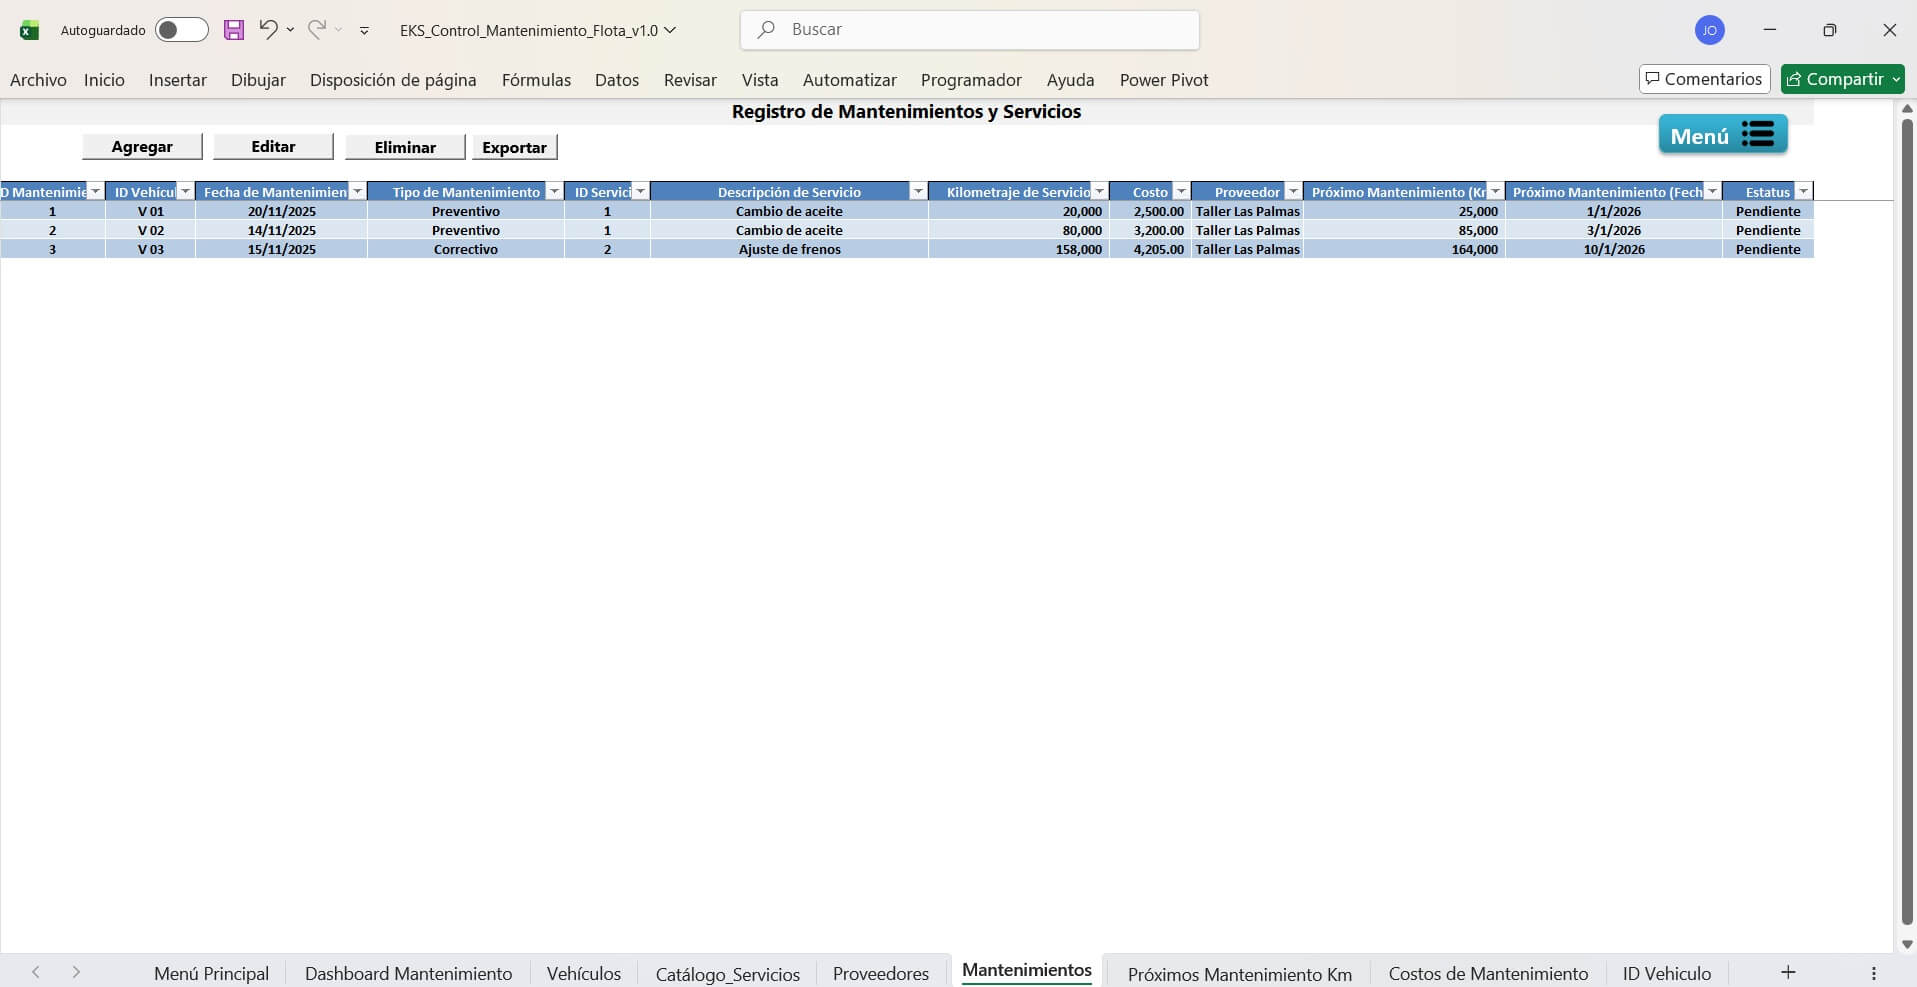Open ID Mantenimiento column filter
The image size is (1917, 987).
pyautogui.click(x=96, y=192)
